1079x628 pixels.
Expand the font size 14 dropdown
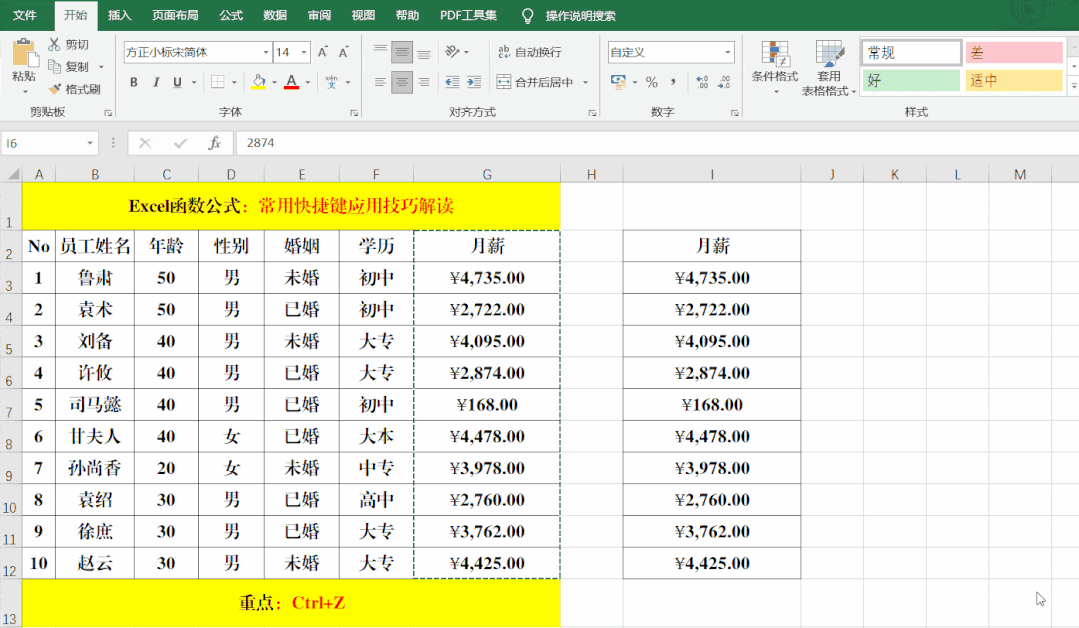(x=305, y=52)
